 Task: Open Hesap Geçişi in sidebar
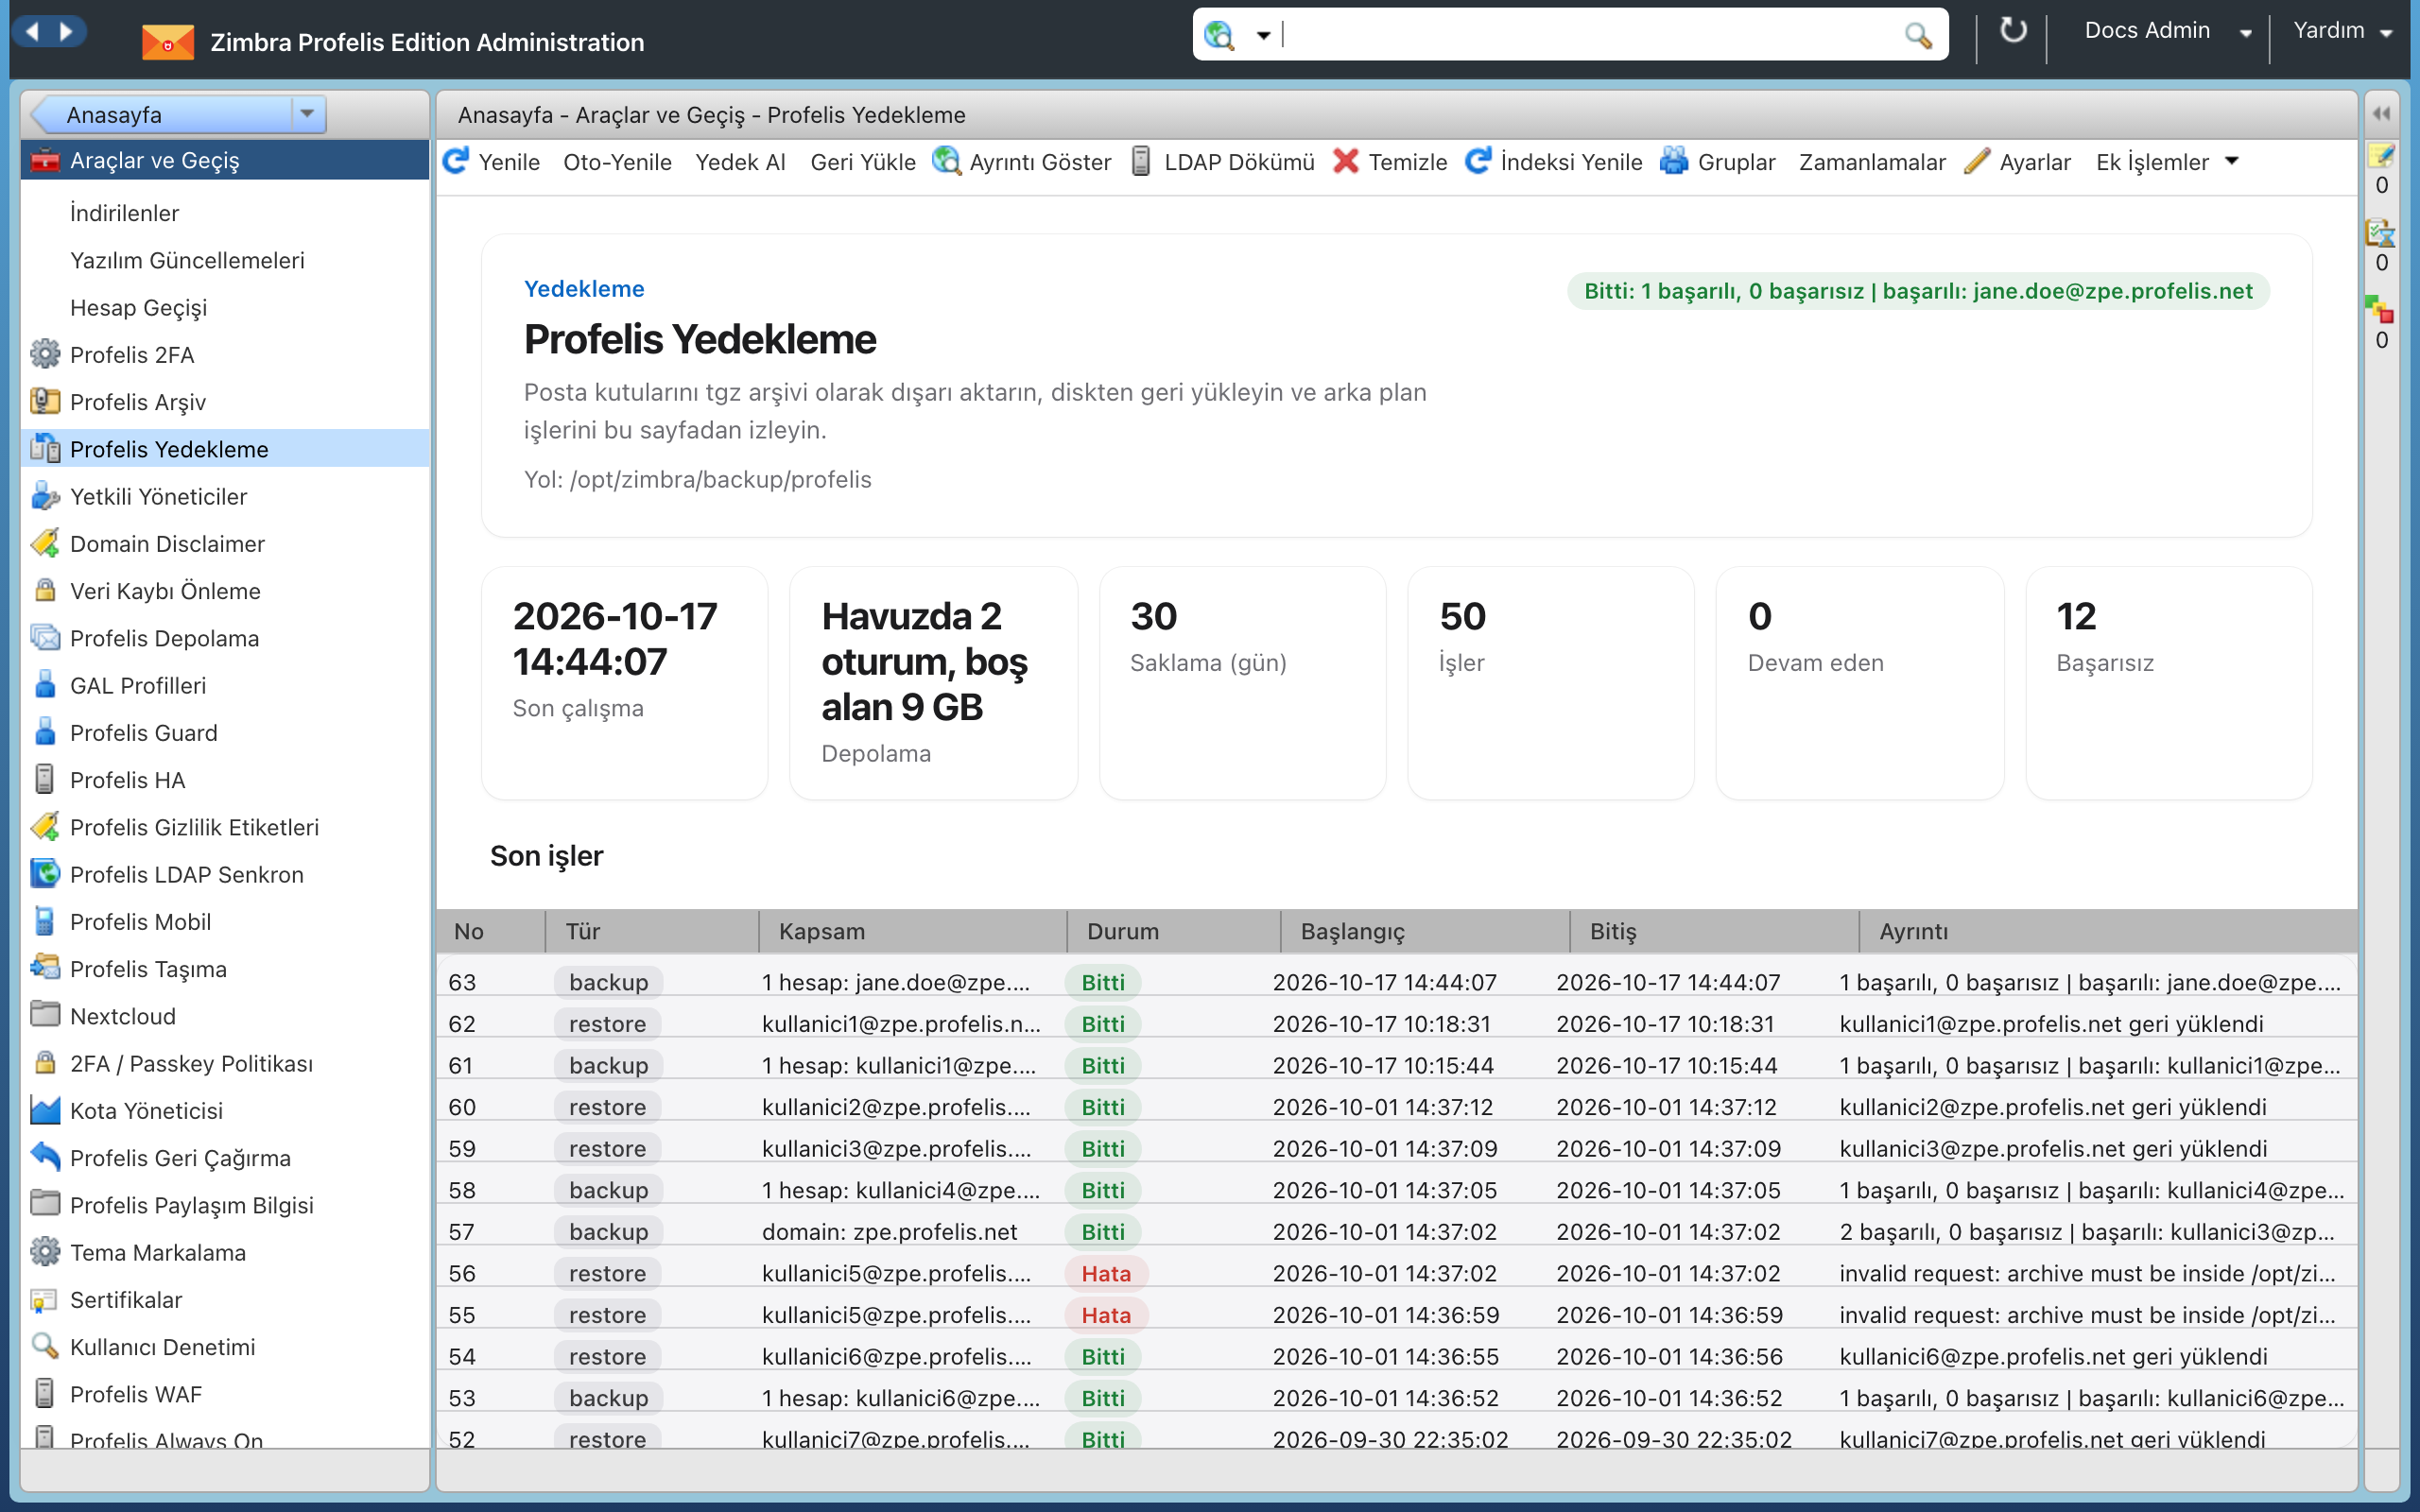pyautogui.click(x=225, y=308)
